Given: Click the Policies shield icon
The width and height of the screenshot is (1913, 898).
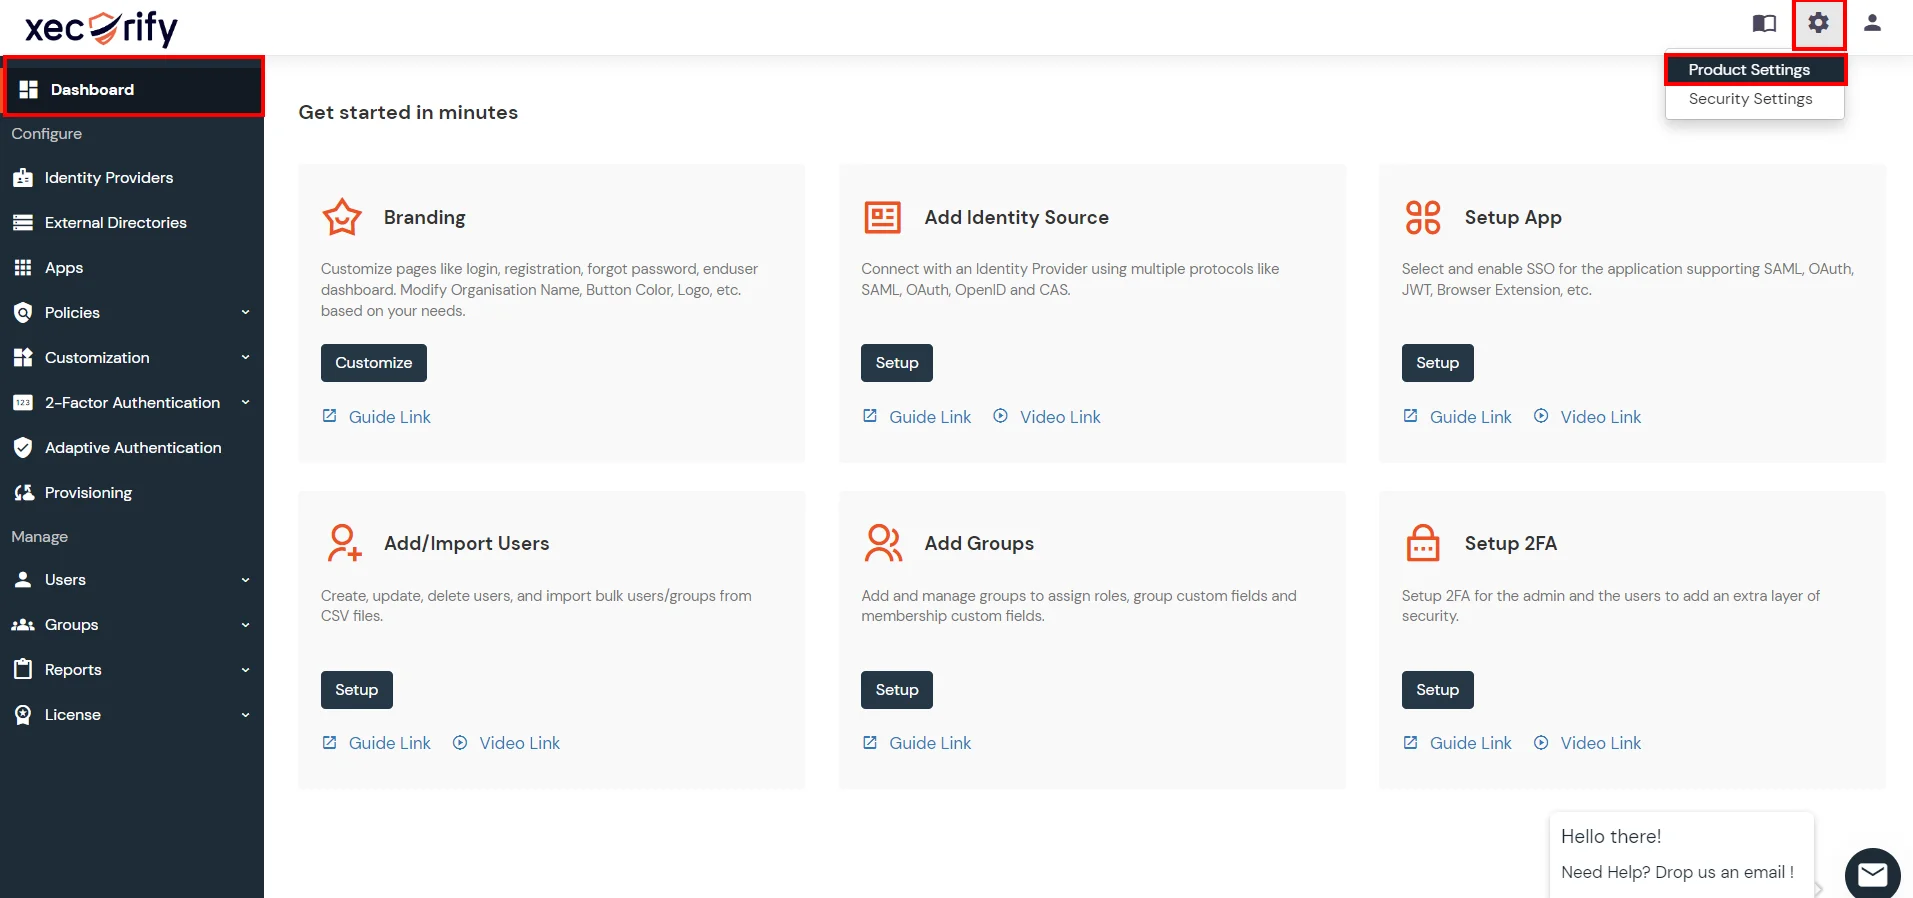Looking at the screenshot, I should point(23,313).
